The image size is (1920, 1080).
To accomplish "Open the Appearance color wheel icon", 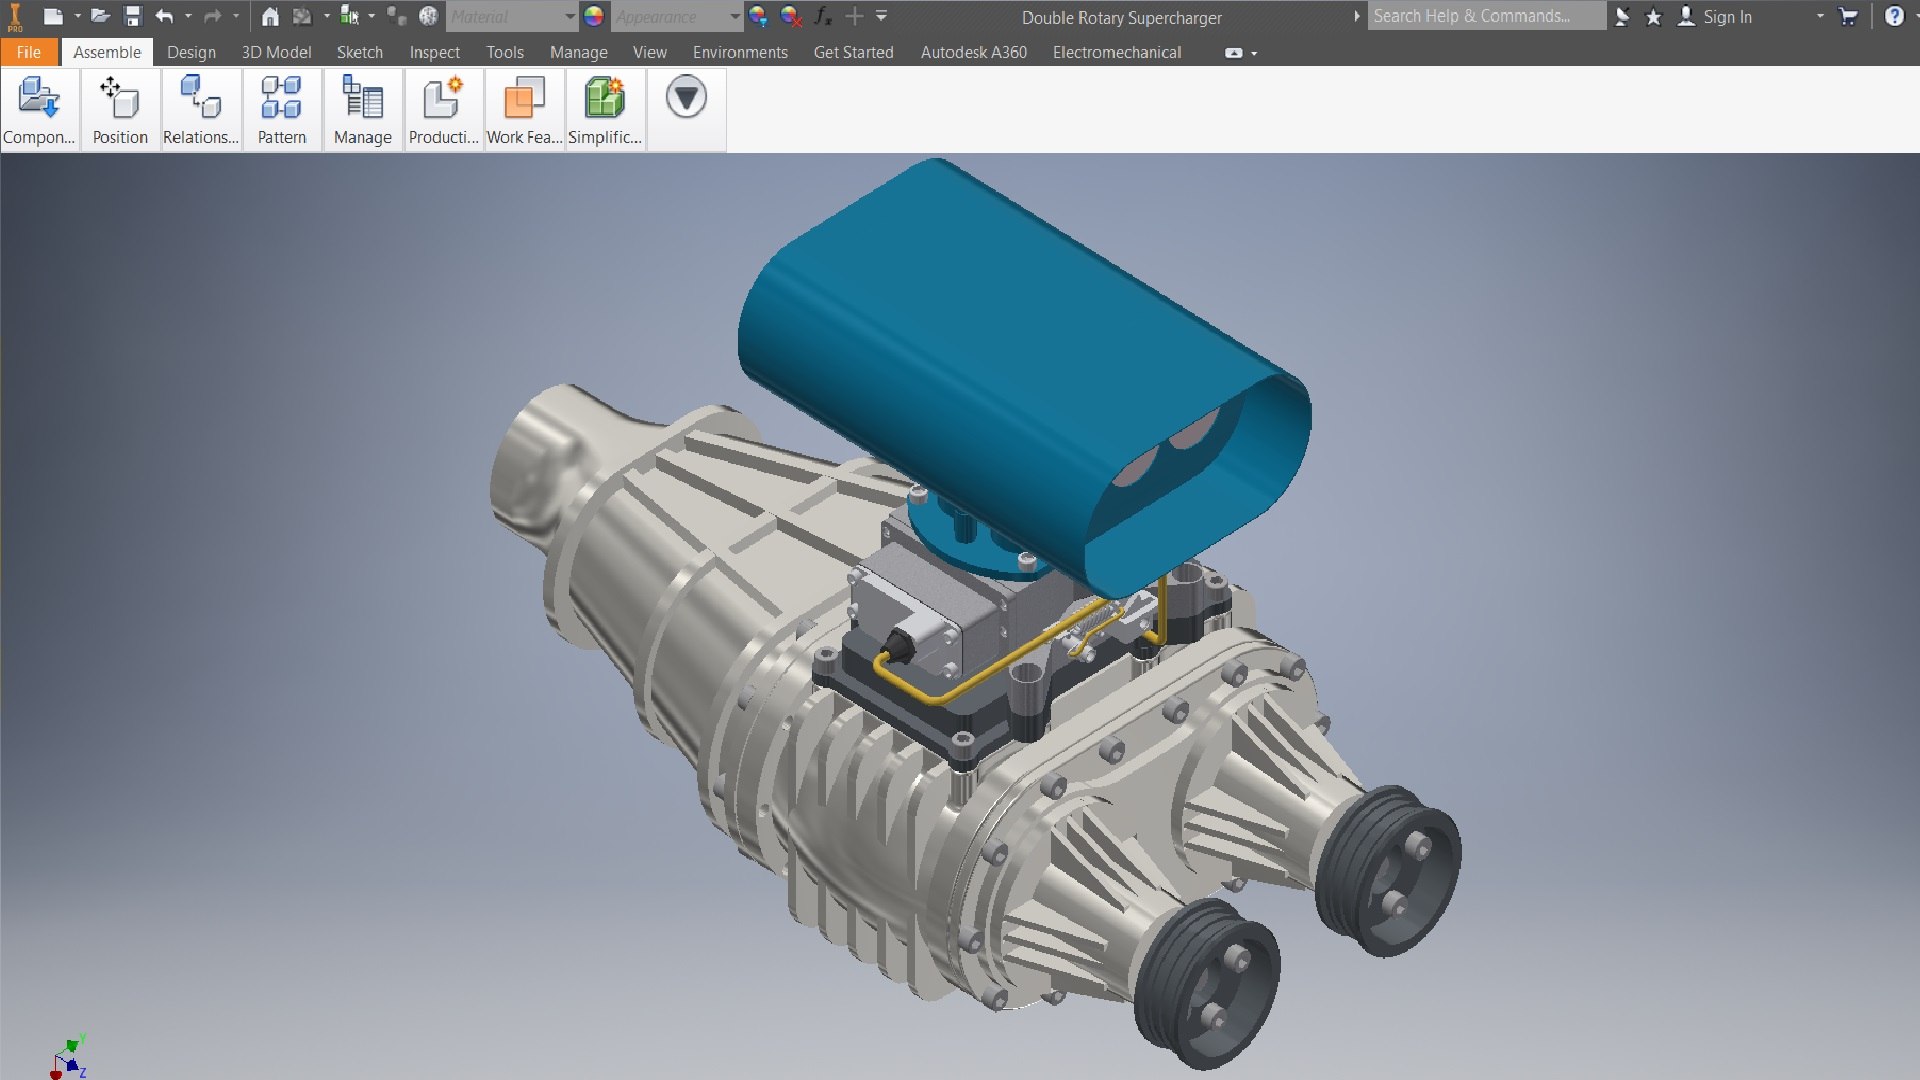I will point(594,16).
